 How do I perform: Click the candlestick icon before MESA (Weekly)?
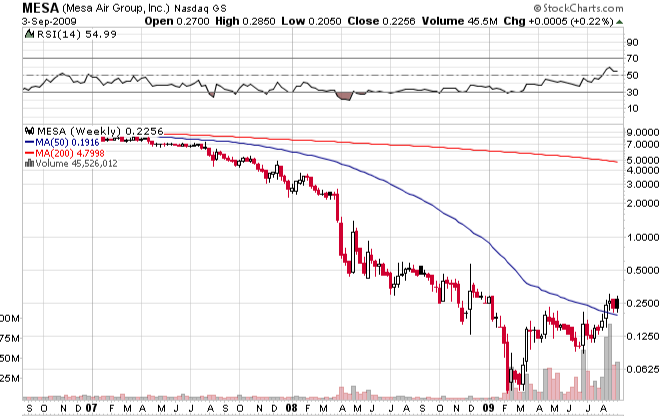coord(29,131)
